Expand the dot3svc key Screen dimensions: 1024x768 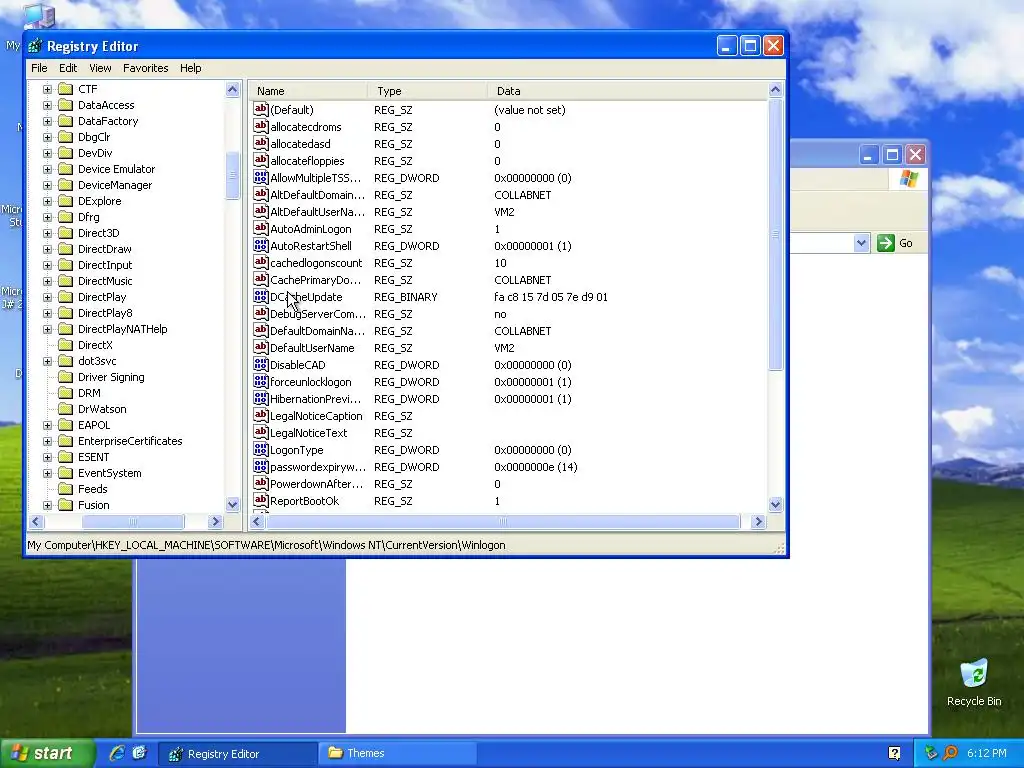tap(47, 361)
